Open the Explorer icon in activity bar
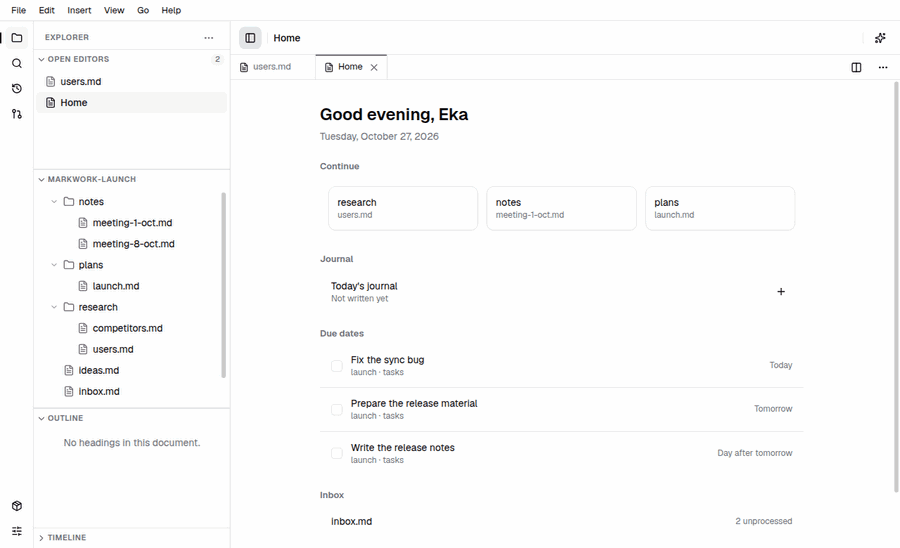 click(17, 38)
